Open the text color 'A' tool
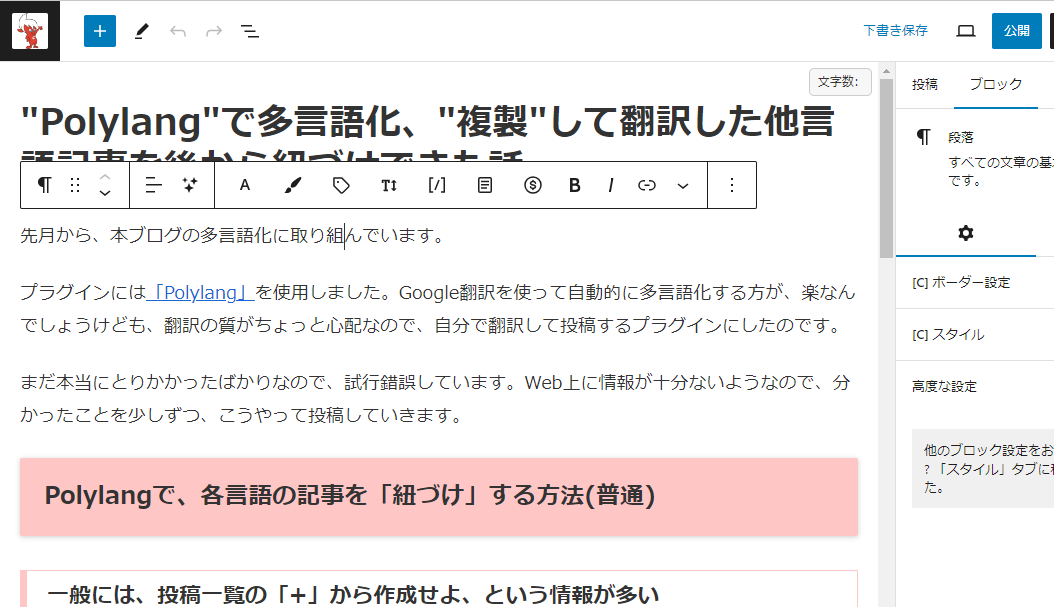Image resolution: width=1054 pixels, height=607 pixels. 245,185
